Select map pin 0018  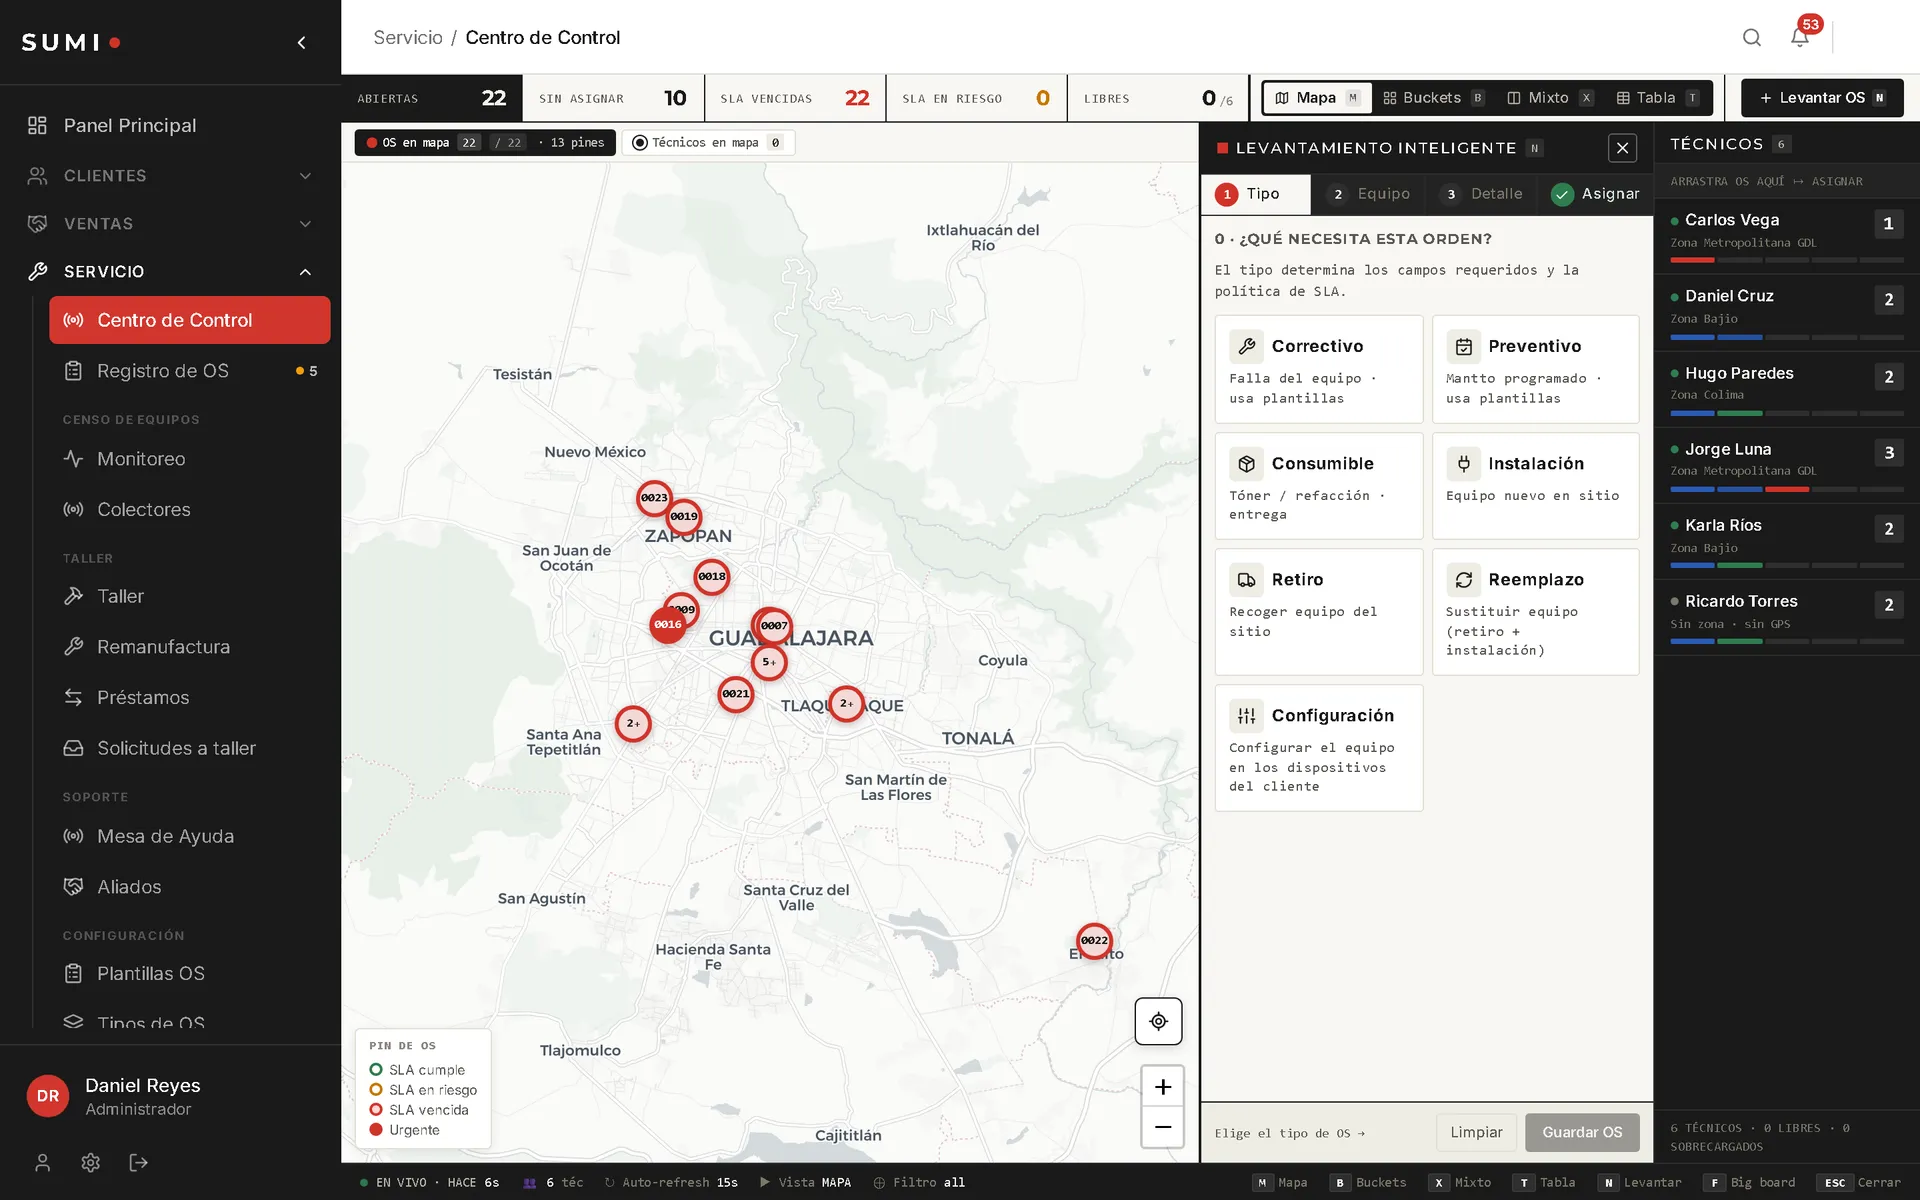[712, 576]
